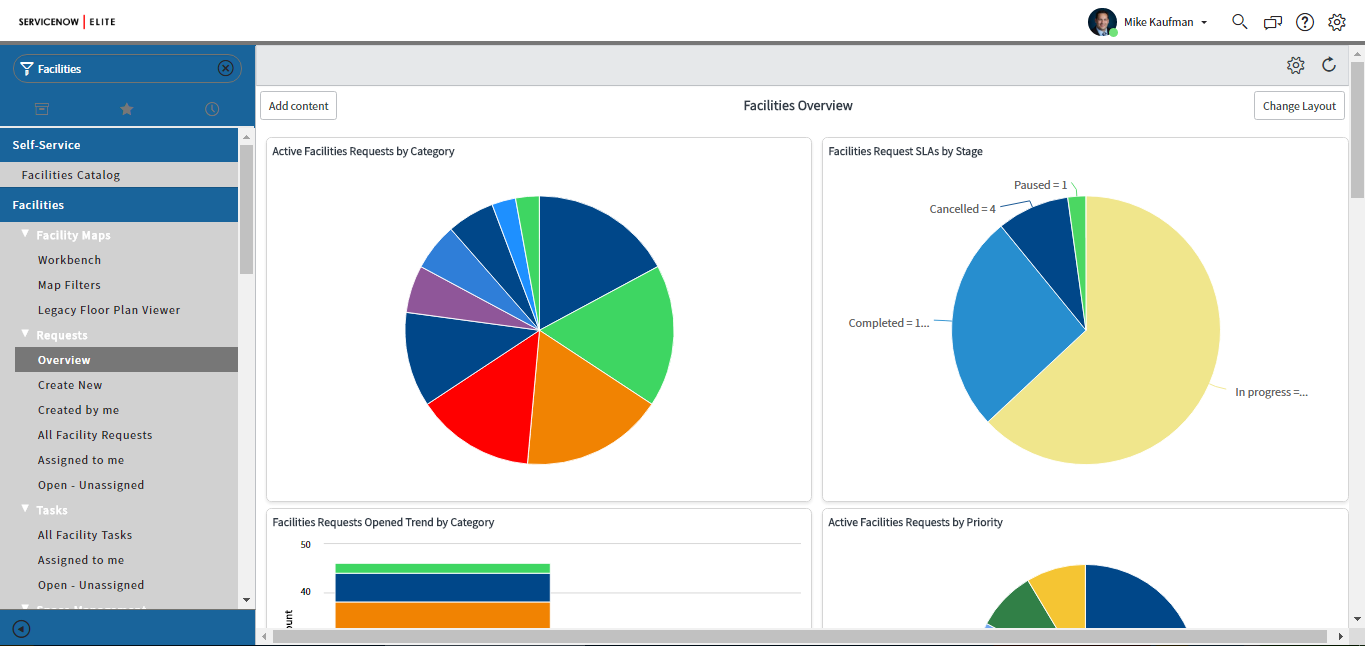This screenshot has width=1365, height=646.
Task: Show all applications archive tab icon
Action: coord(42,109)
